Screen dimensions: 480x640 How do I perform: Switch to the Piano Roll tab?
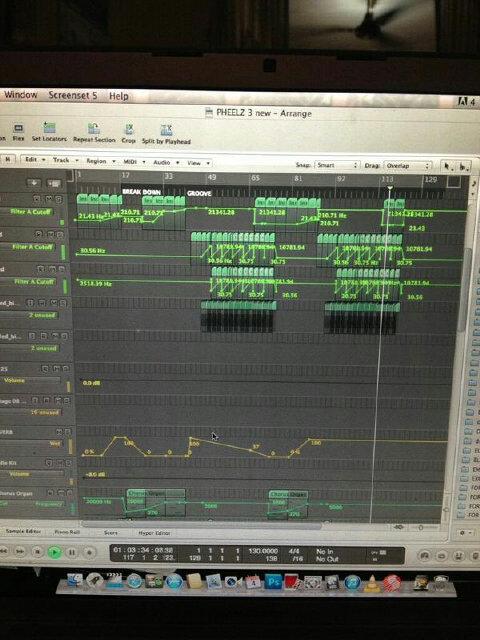click(x=67, y=532)
